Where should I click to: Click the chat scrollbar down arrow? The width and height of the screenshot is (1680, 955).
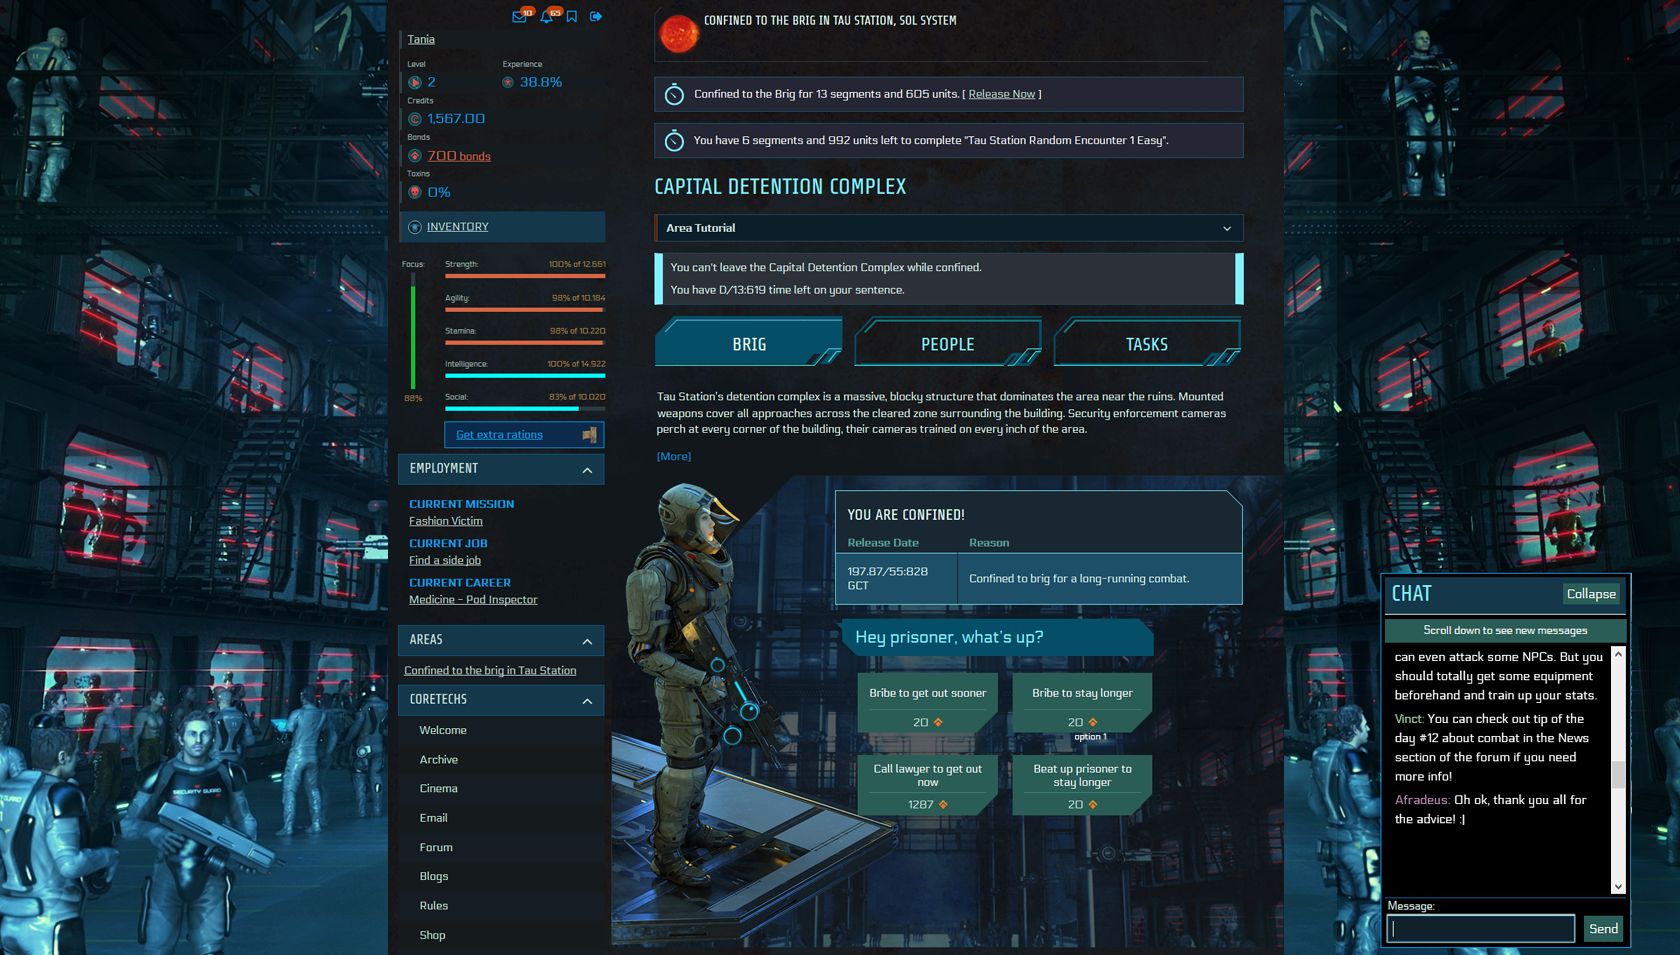[1618, 886]
